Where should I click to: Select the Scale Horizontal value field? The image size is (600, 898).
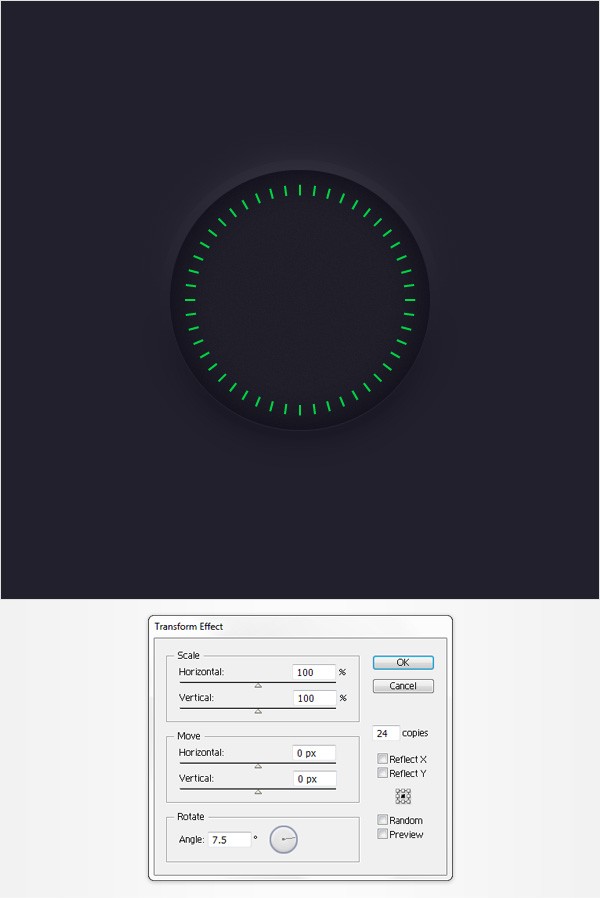[x=314, y=672]
